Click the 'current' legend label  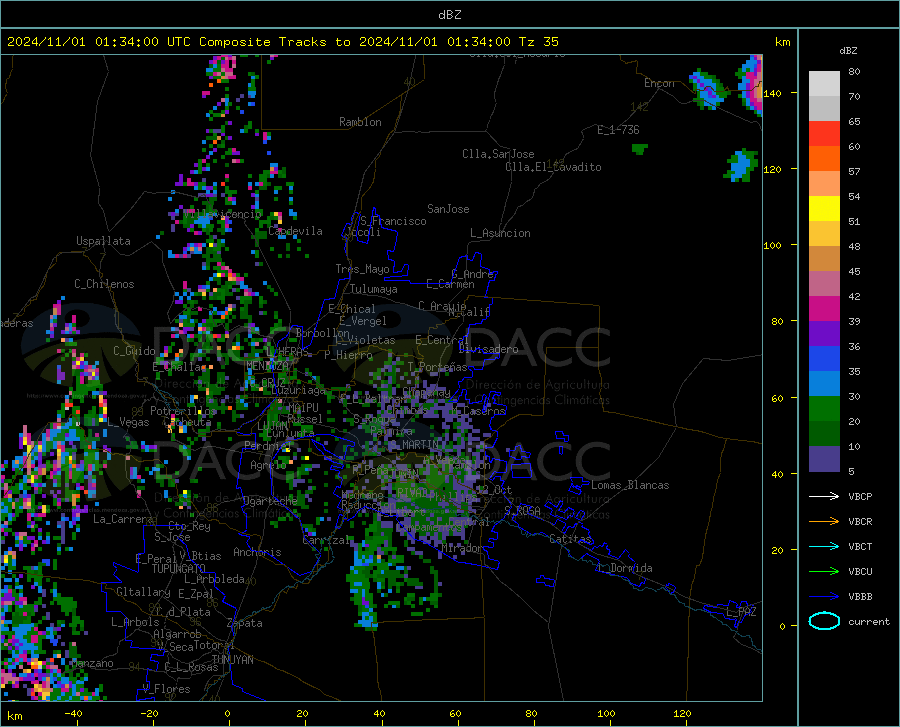869,621
